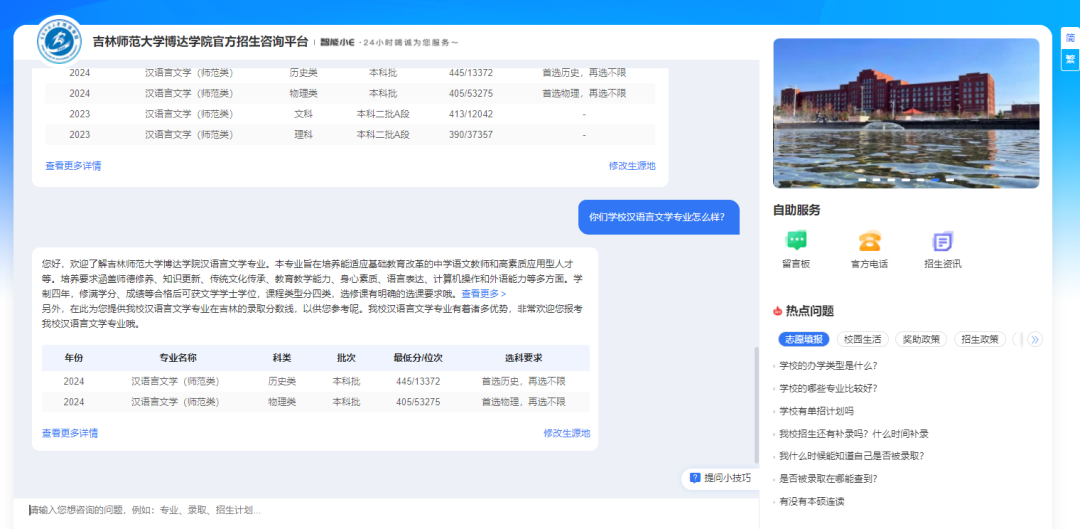This screenshot has width=1080, height=529.
Task: Switch to the 奖助政策 tab
Action: 920,340
